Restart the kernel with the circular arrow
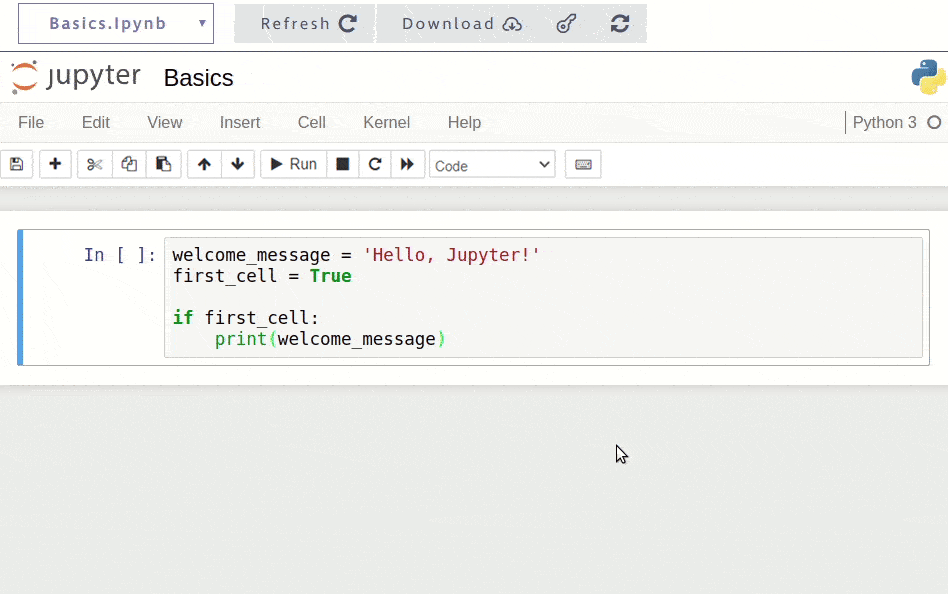The image size is (948, 594). point(375,164)
